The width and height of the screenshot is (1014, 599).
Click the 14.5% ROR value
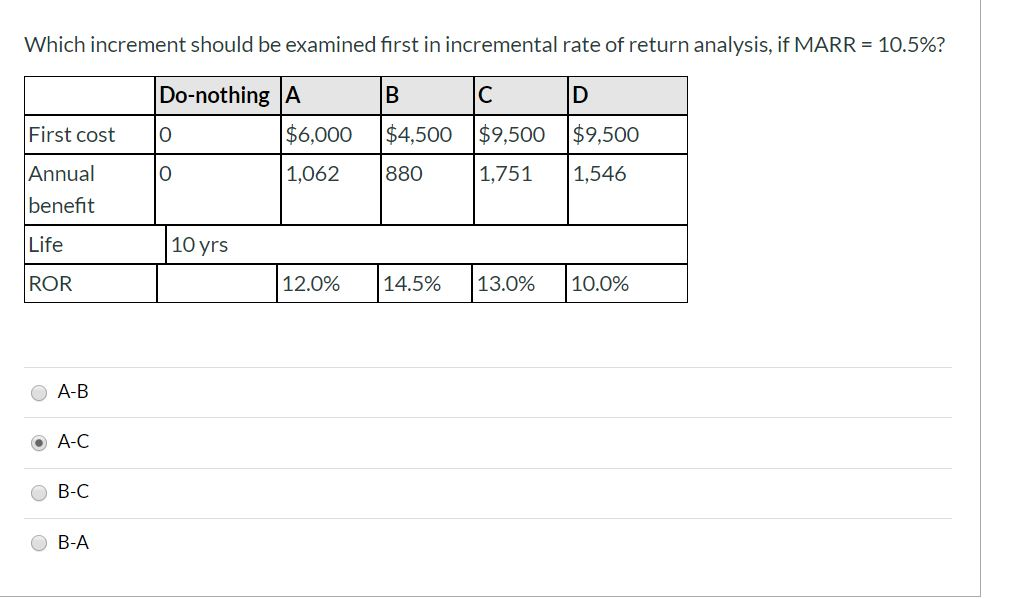click(411, 283)
